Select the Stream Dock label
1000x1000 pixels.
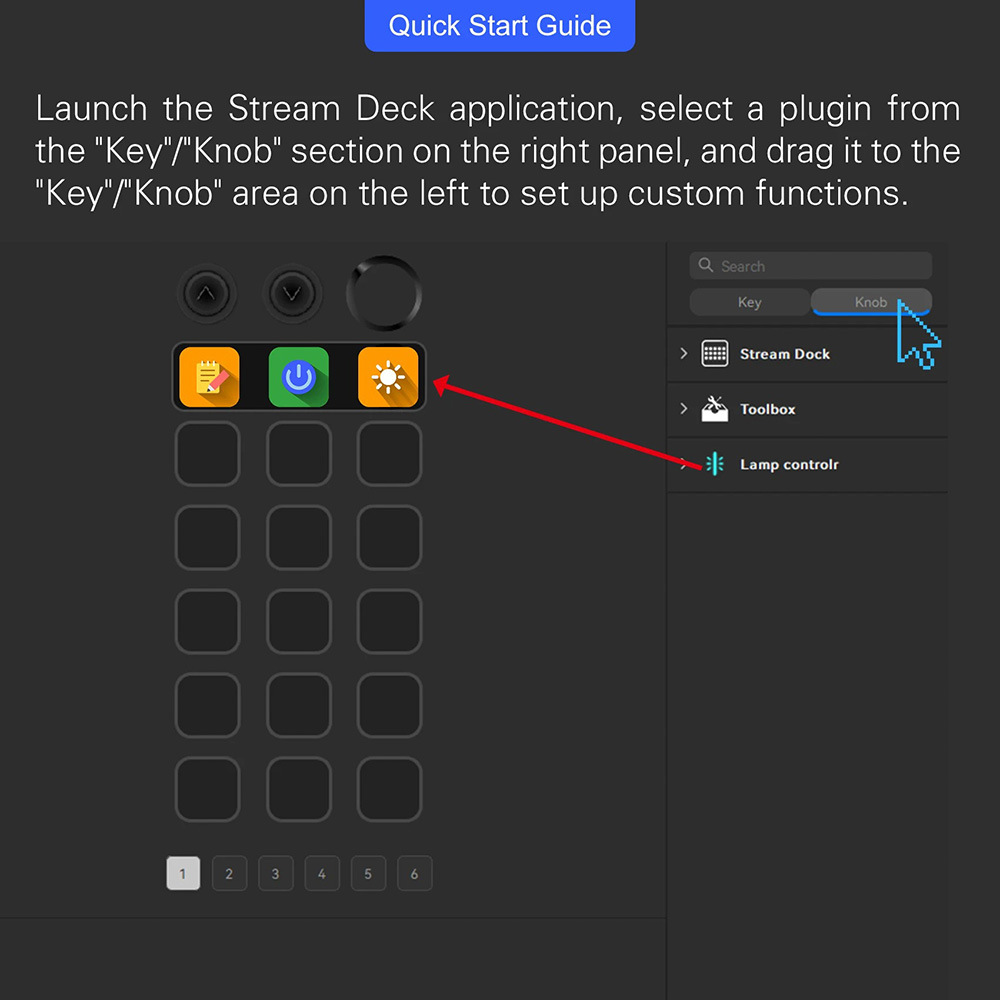point(784,354)
